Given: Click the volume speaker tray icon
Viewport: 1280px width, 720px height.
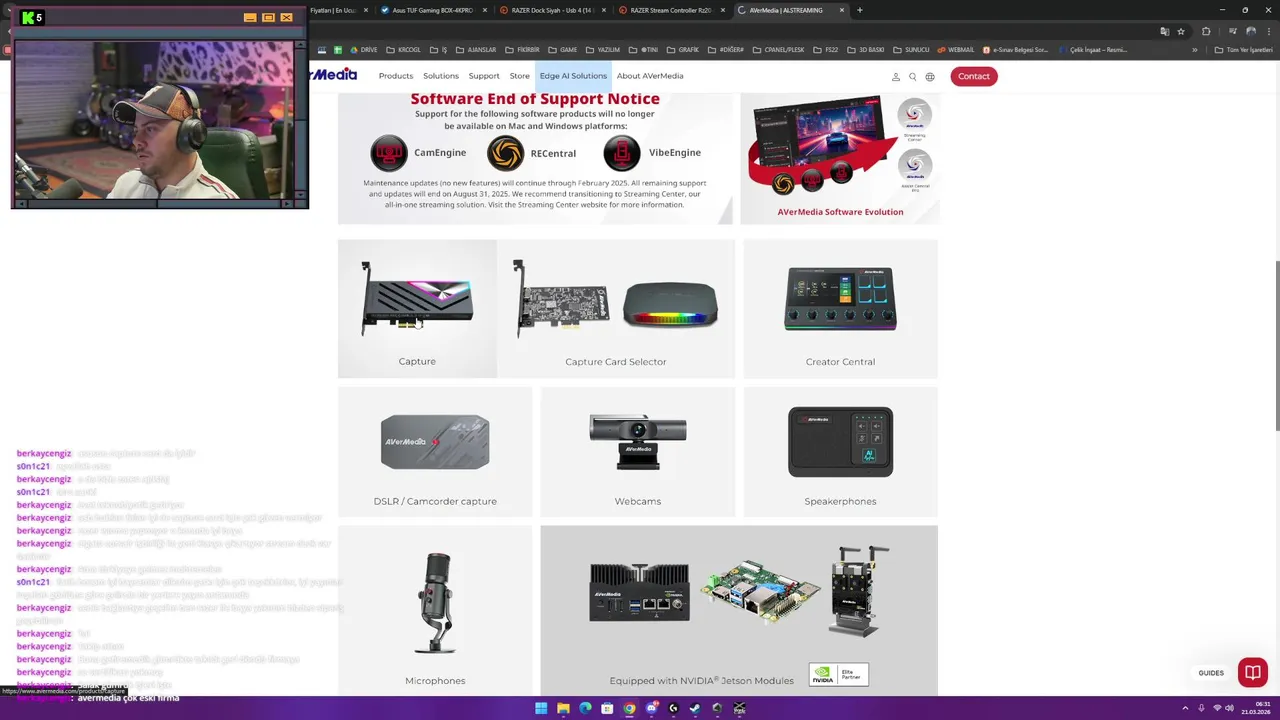Looking at the screenshot, I should point(1229,708).
